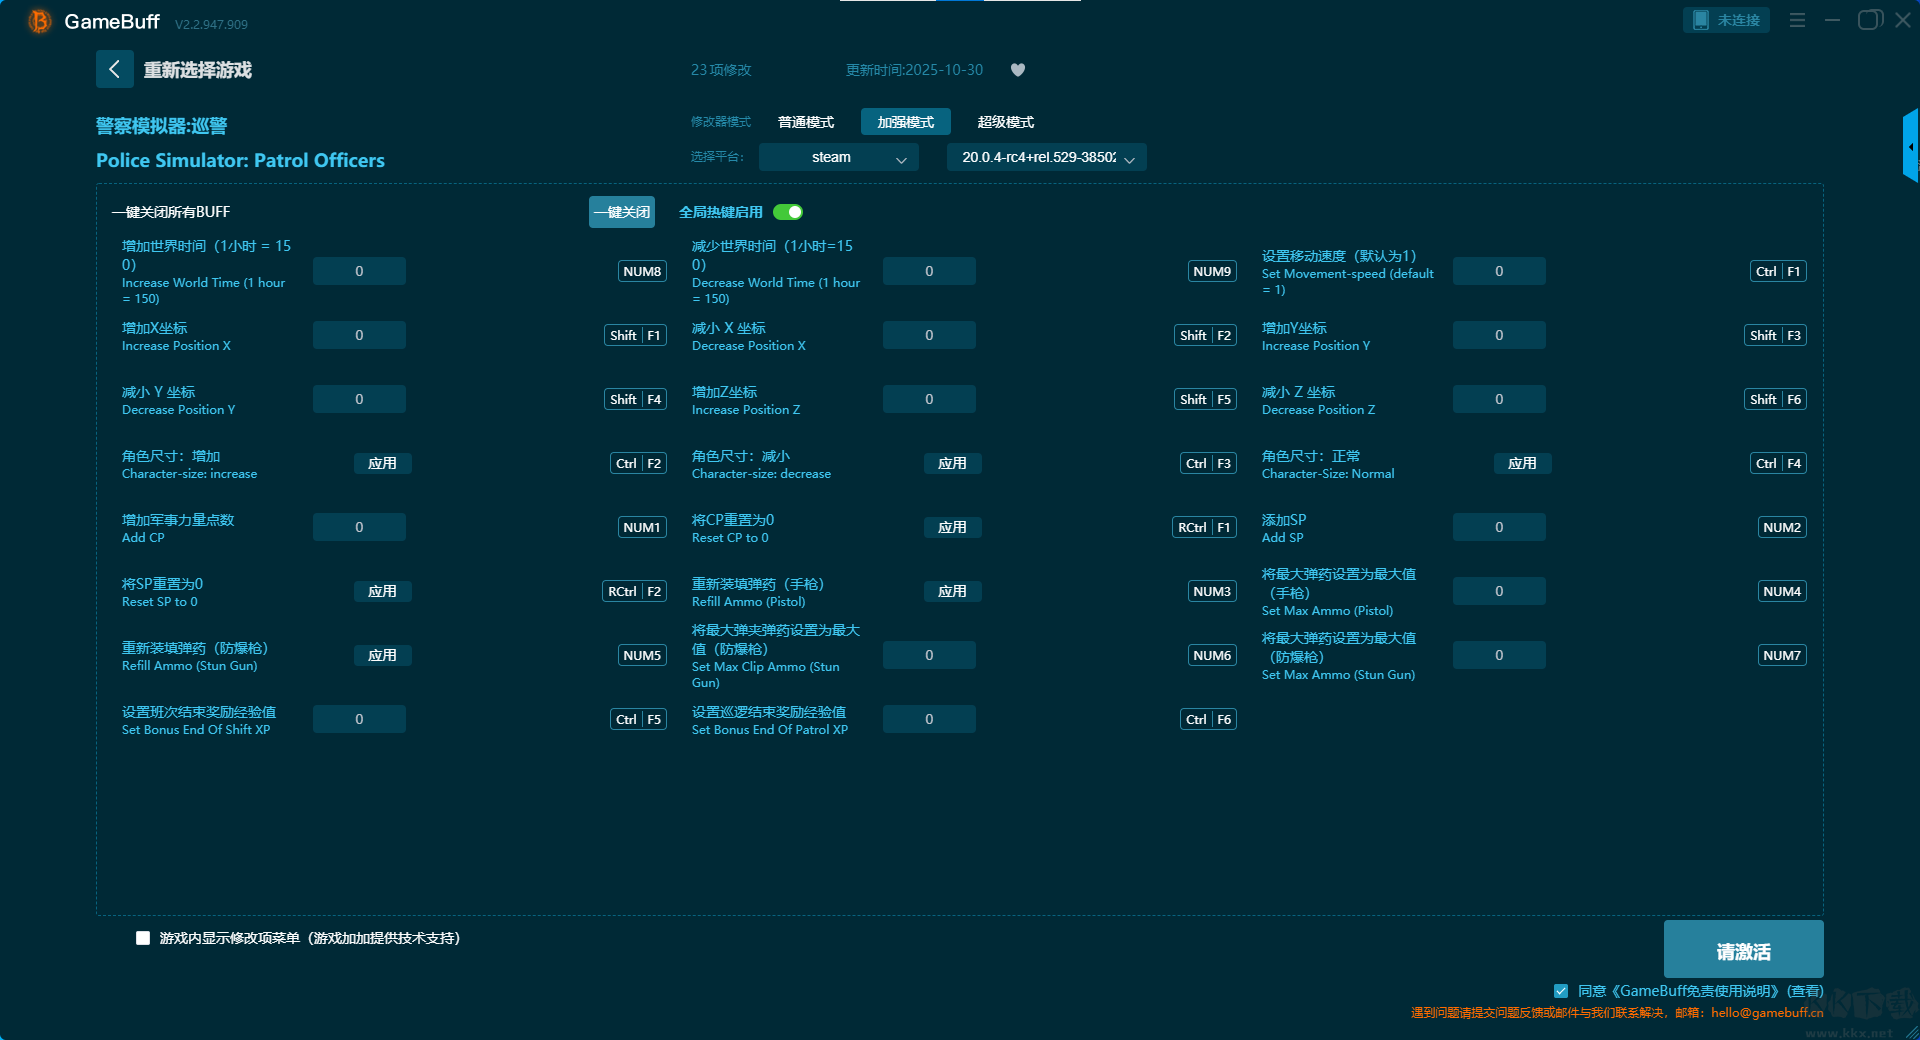Click the NUM8 hotkey for Increase World Time
The height and width of the screenshot is (1040, 1920).
pos(642,271)
